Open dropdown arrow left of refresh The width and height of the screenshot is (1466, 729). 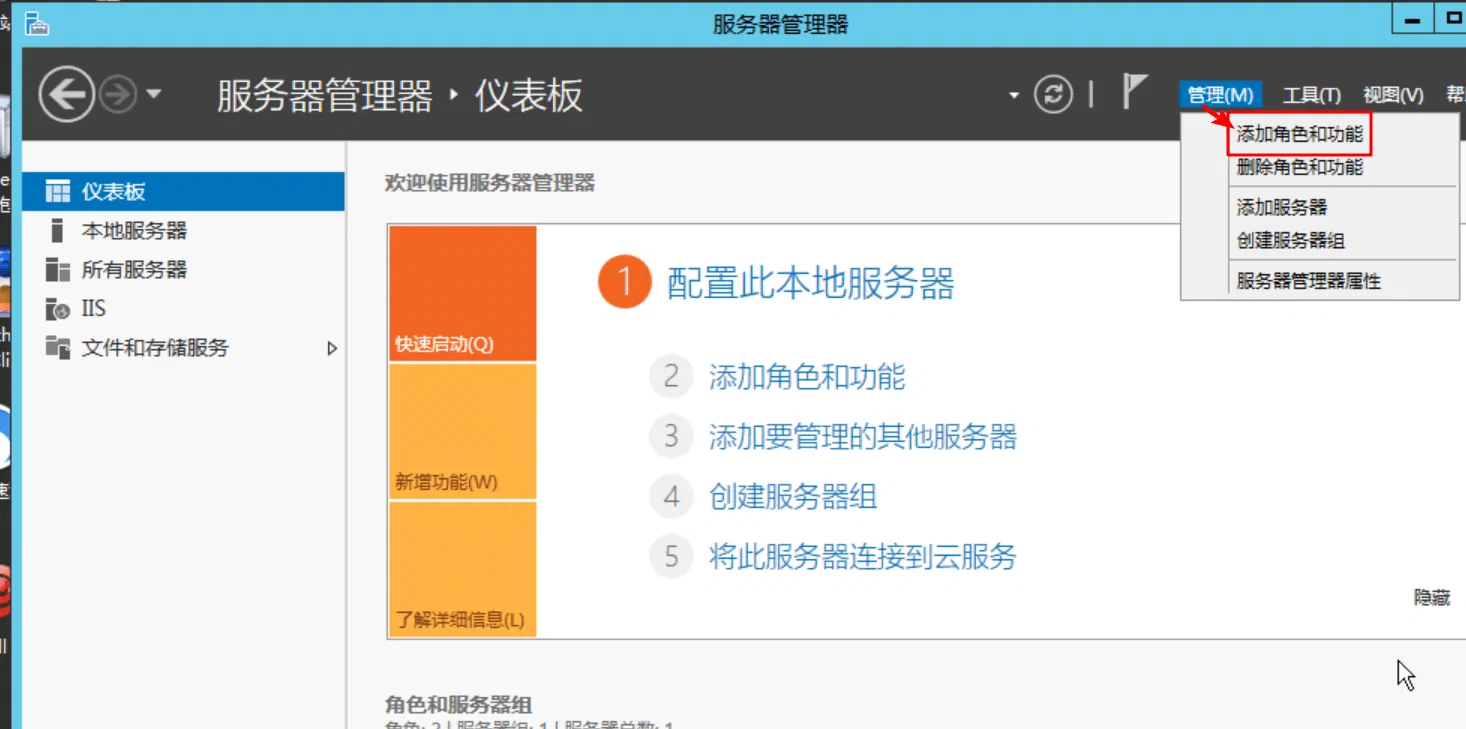click(x=1014, y=96)
